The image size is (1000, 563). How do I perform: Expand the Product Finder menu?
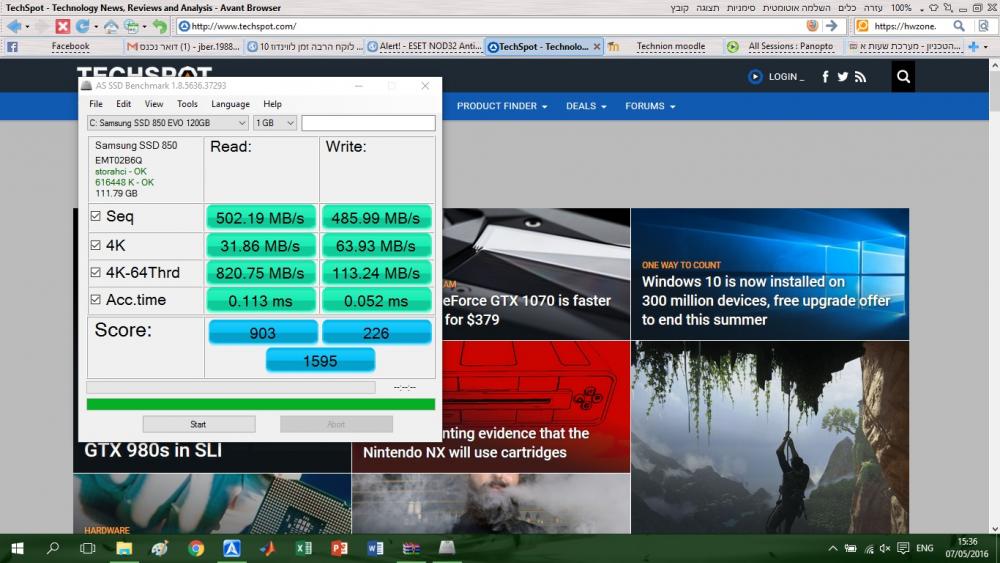click(x=502, y=106)
